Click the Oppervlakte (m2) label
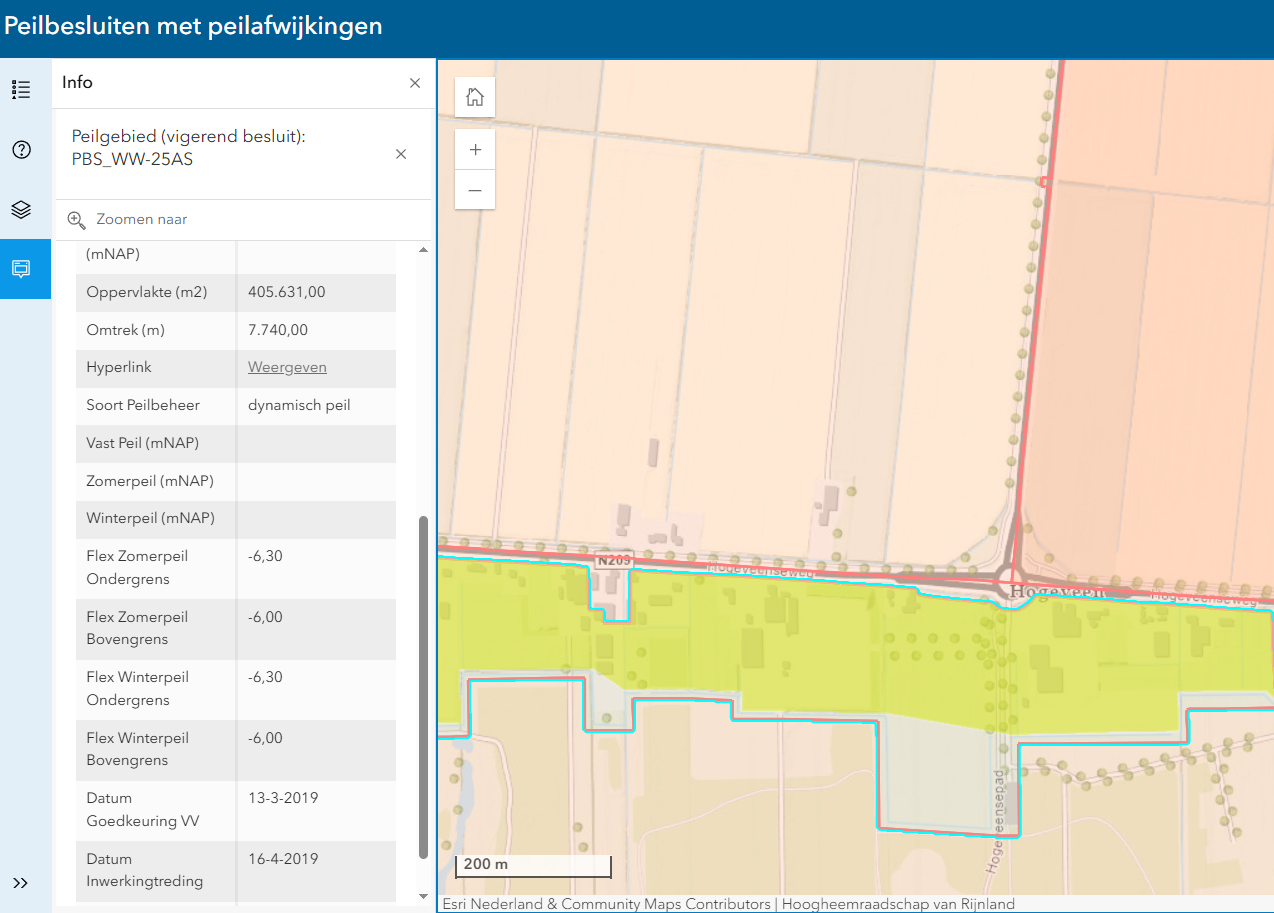The width and height of the screenshot is (1274, 913). pos(146,292)
